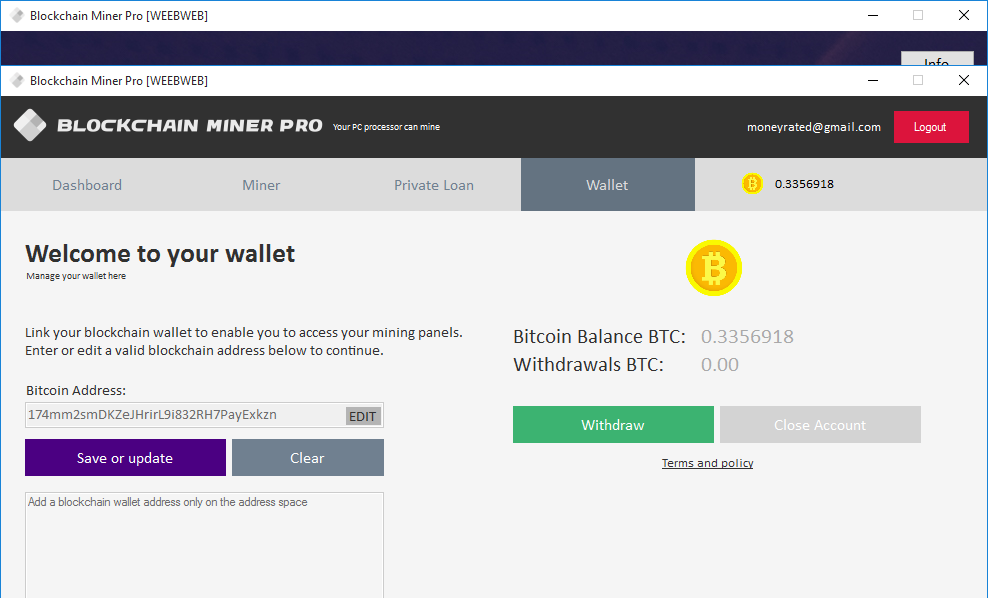Open the Terms and policy link
This screenshot has height=598, width=988.
[x=707, y=462]
